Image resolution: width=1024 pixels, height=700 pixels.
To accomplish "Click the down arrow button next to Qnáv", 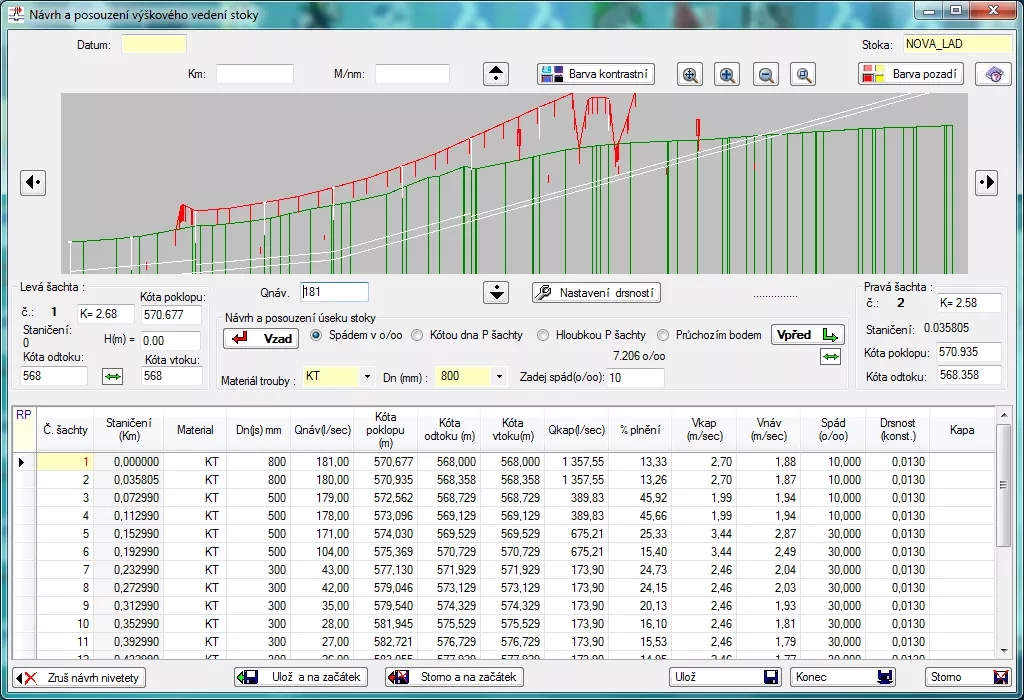I will tap(497, 292).
